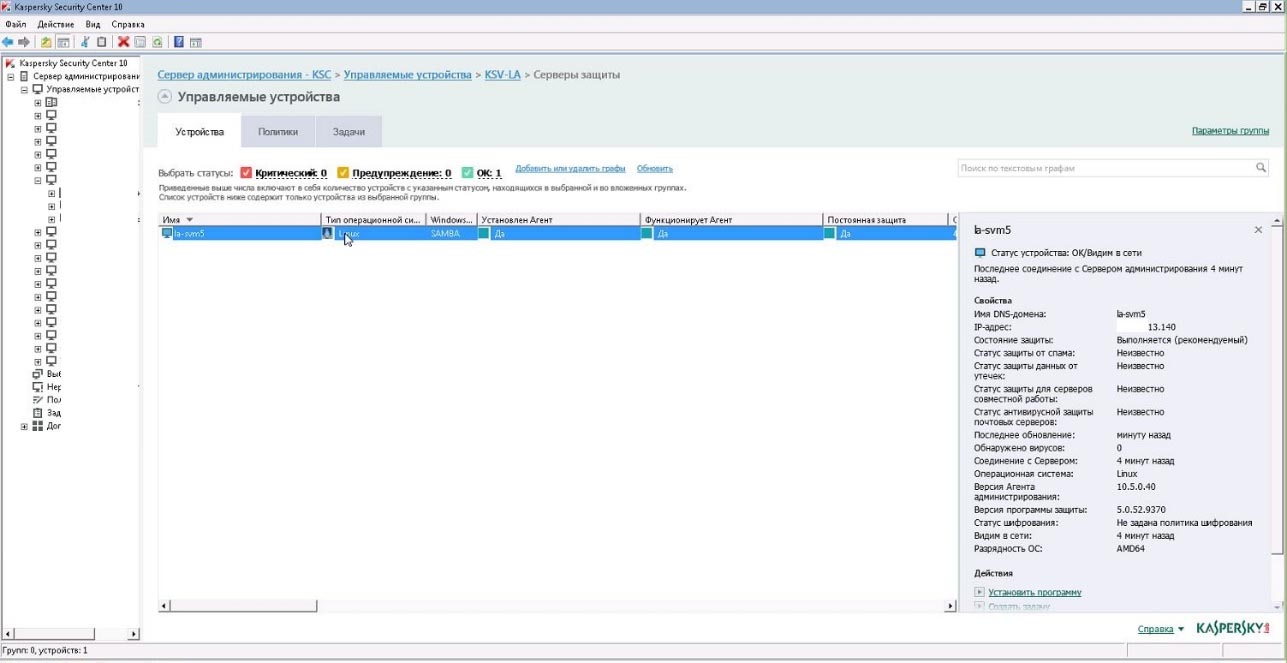
Task: Click the computer icon in la-svm5 row
Action: click(167, 233)
